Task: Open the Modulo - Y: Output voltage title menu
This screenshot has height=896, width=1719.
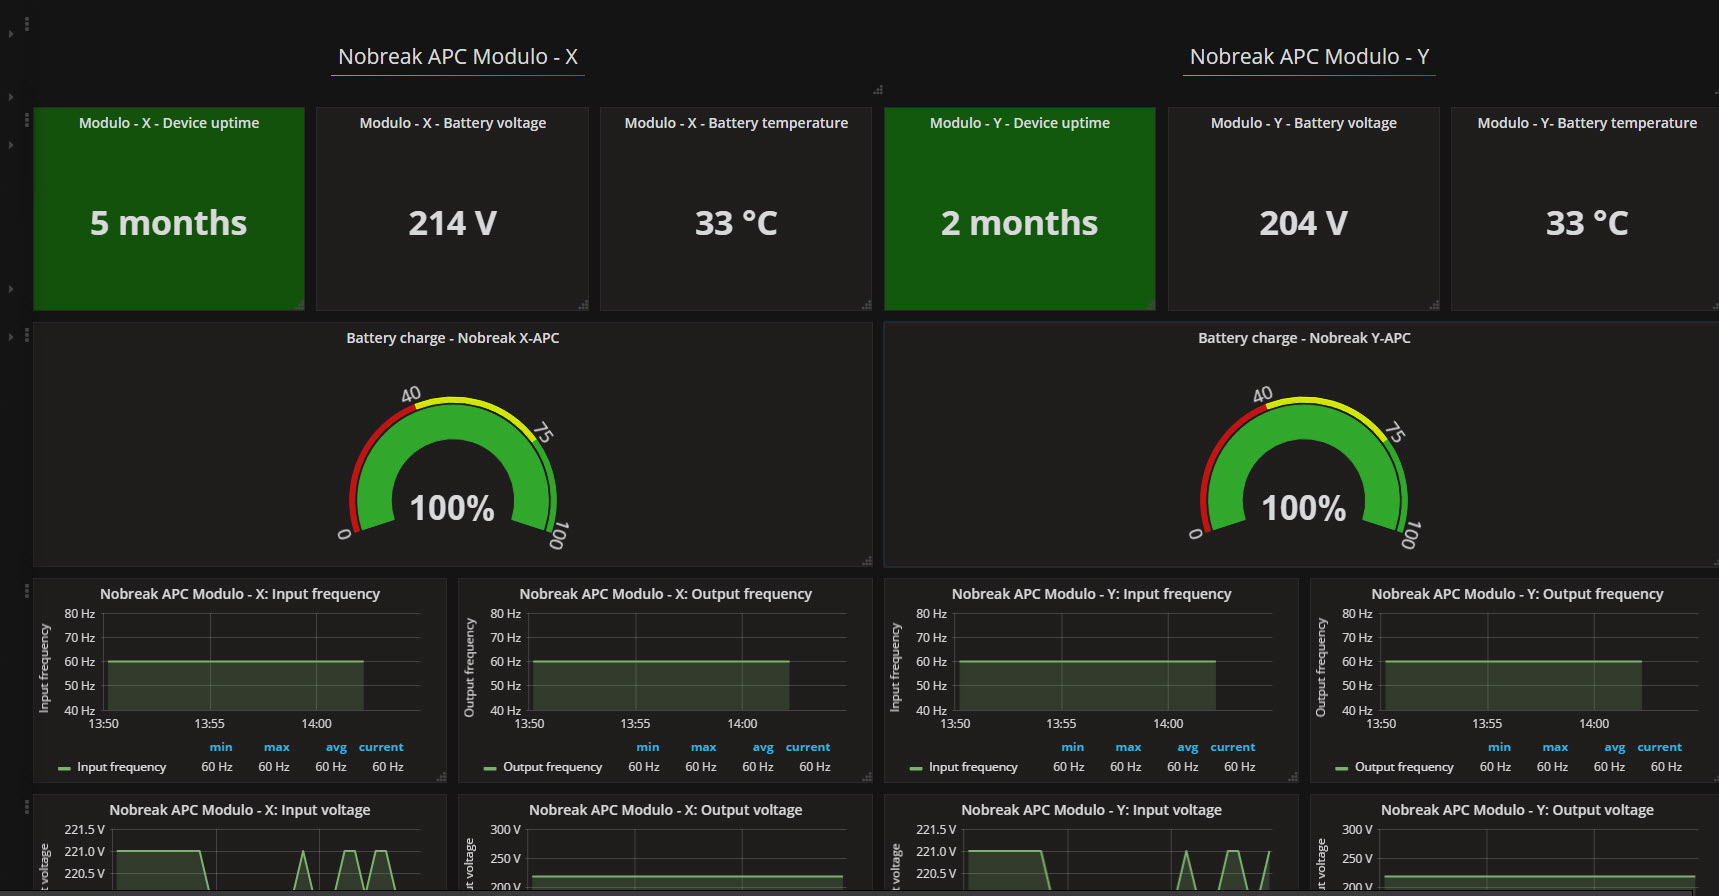Action: pos(1517,810)
